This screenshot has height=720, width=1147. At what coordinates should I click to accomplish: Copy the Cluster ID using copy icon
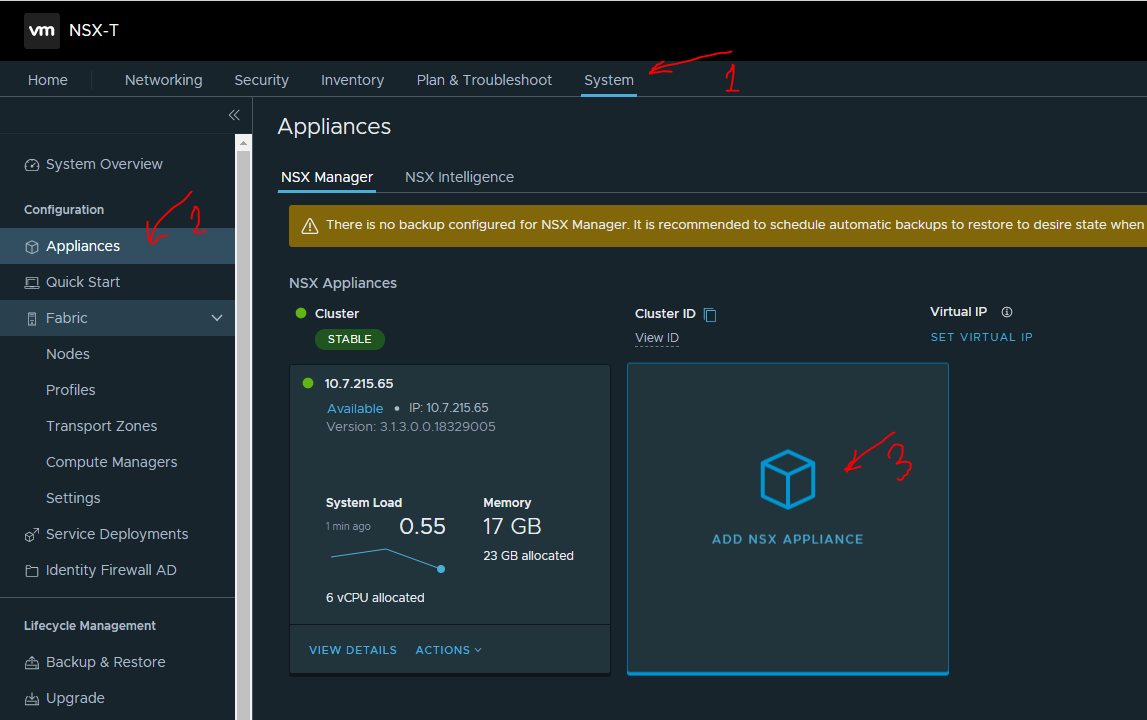click(x=710, y=315)
